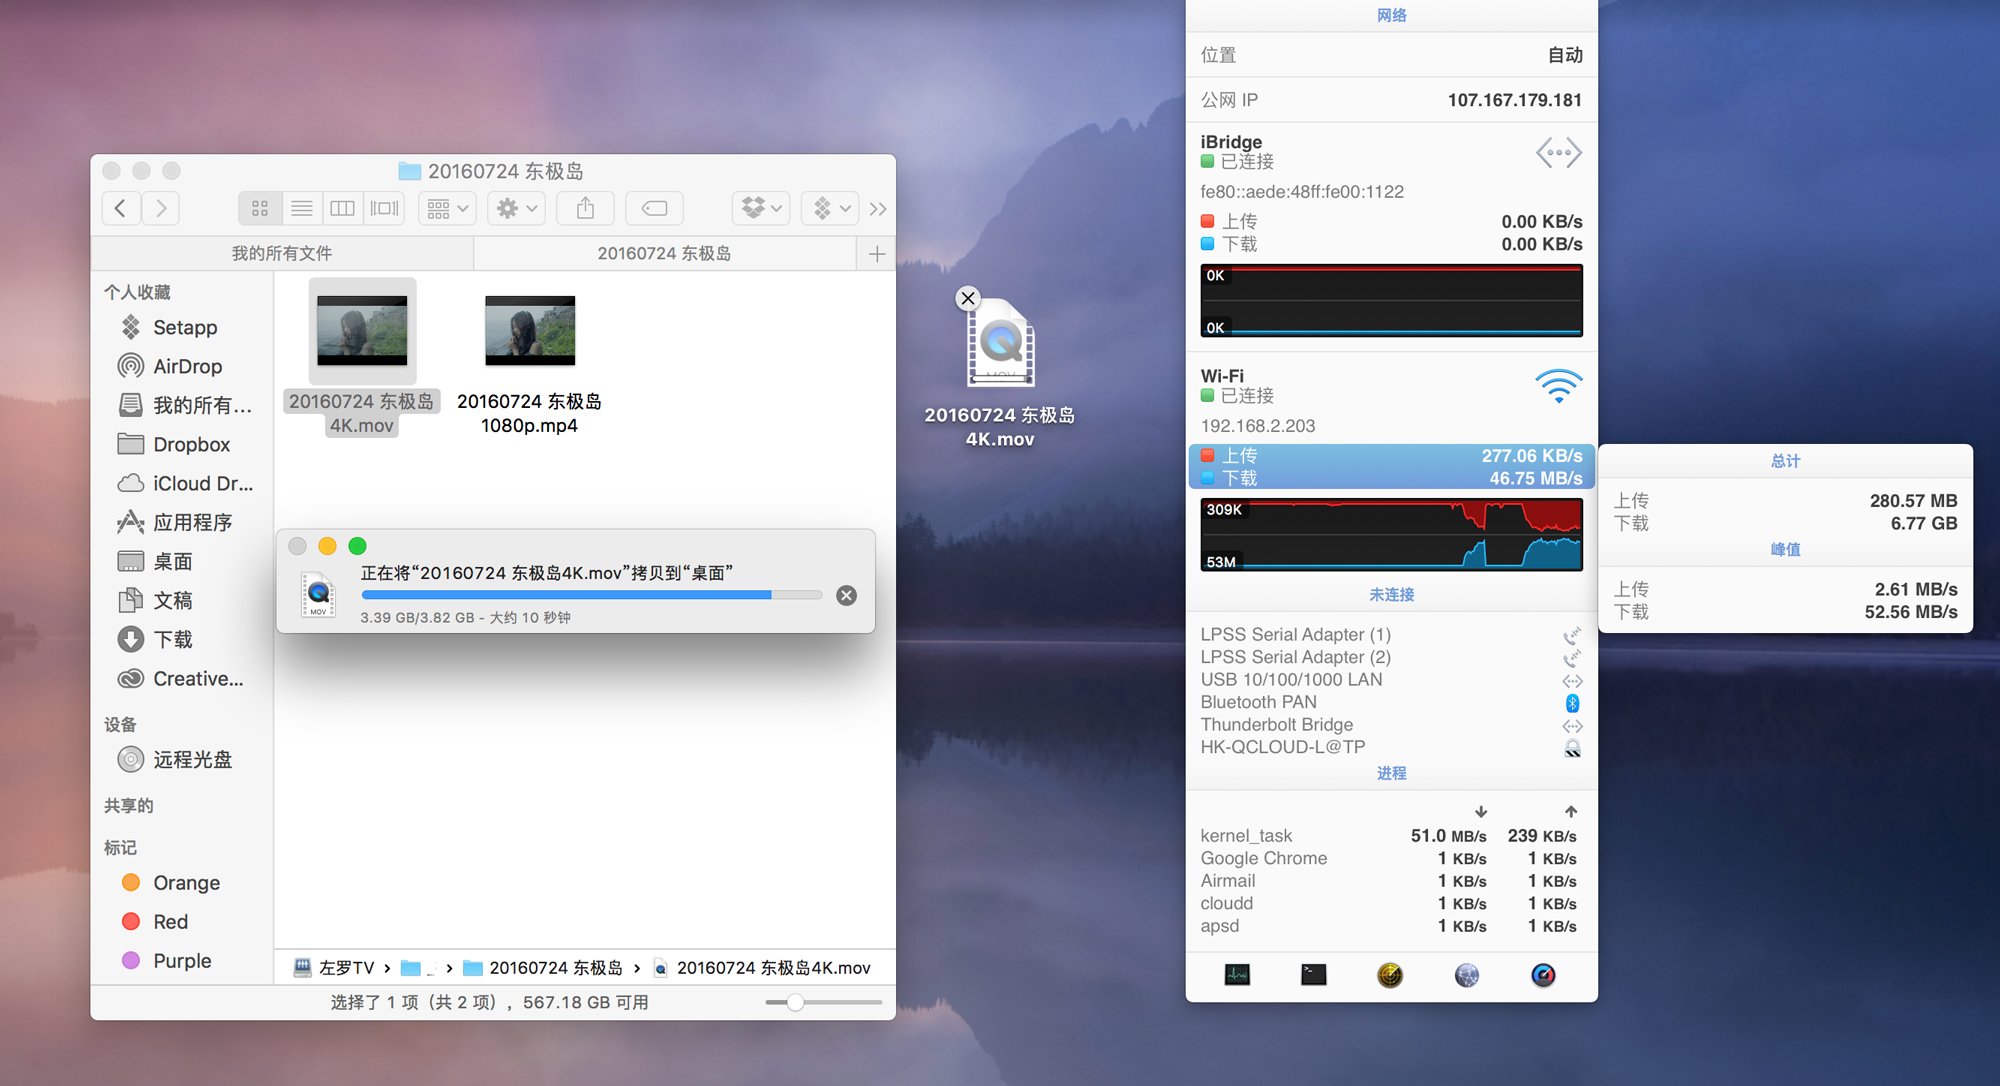Open the Dropbox toolbar dropdown
2000x1086 pixels.
point(761,208)
